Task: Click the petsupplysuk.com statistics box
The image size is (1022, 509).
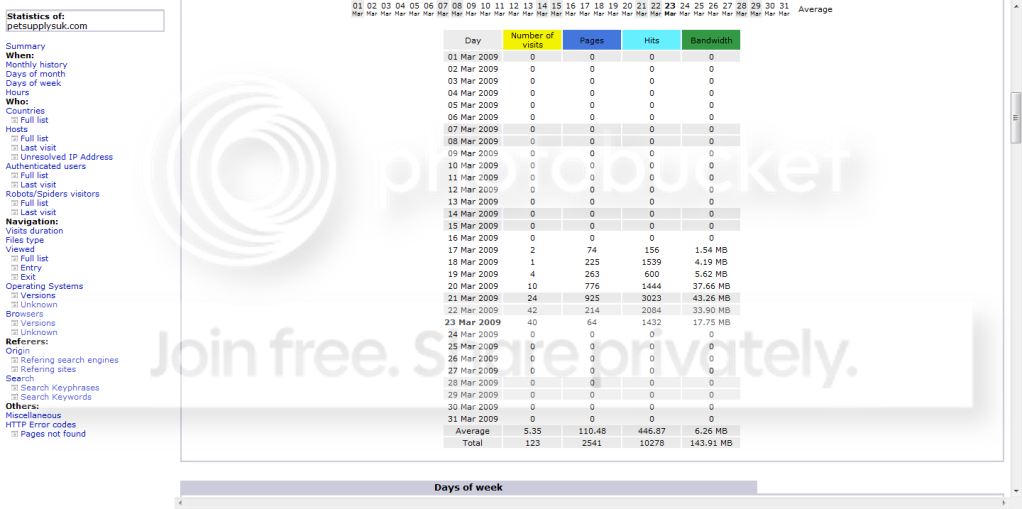Action: [85, 21]
